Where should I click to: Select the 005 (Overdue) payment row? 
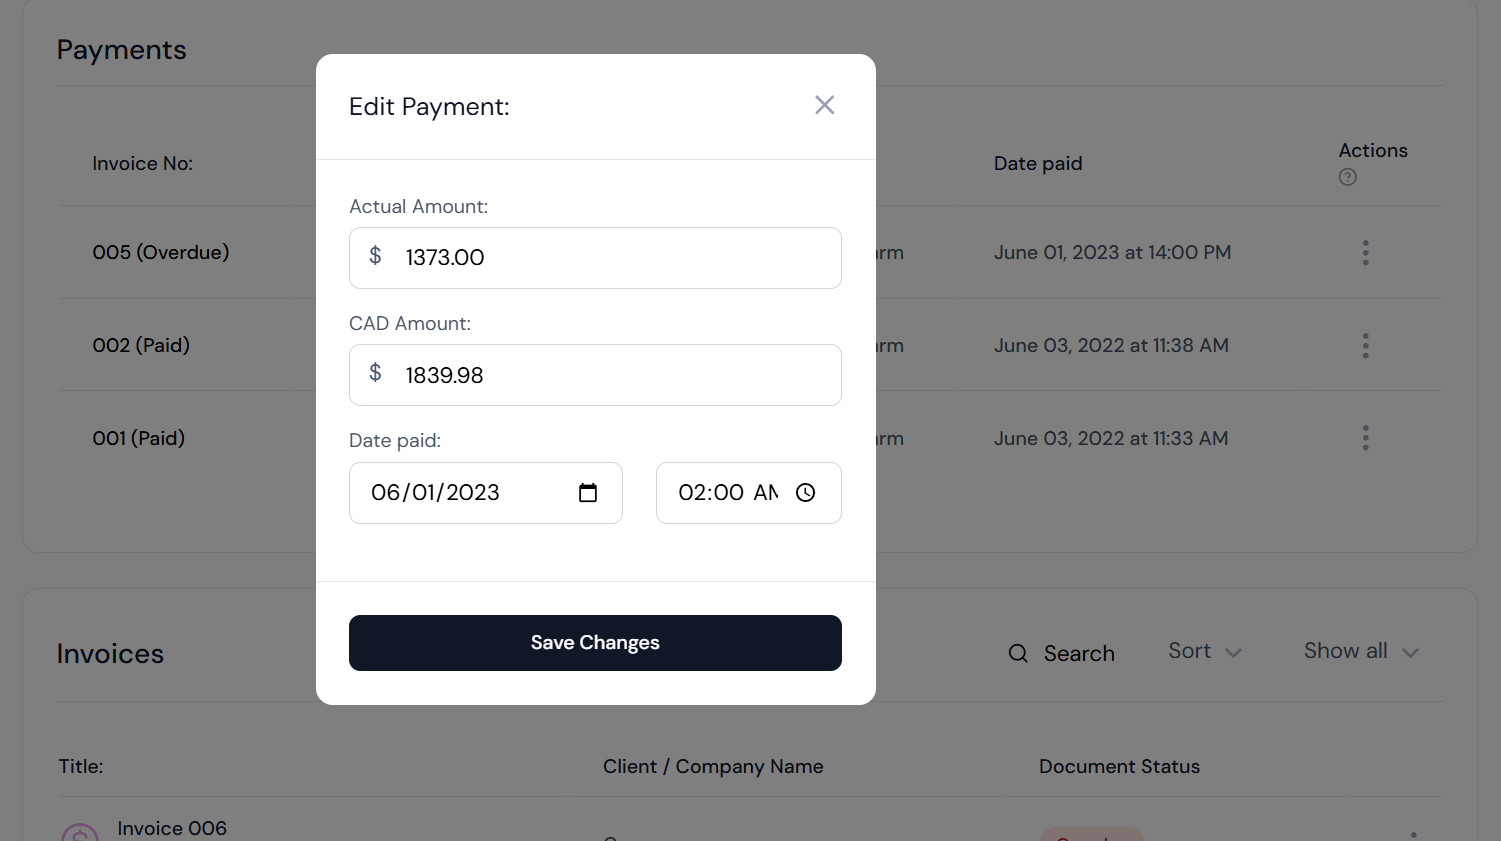point(750,252)
